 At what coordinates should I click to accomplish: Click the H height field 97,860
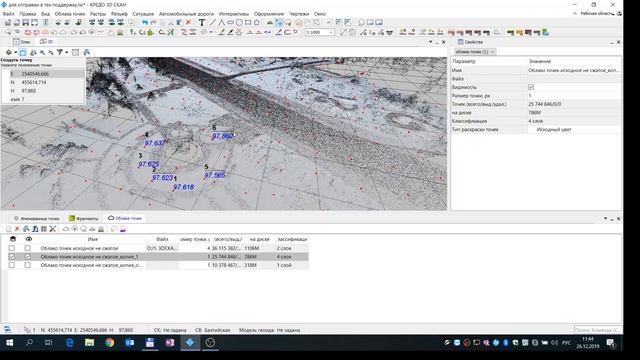[52, 91]
